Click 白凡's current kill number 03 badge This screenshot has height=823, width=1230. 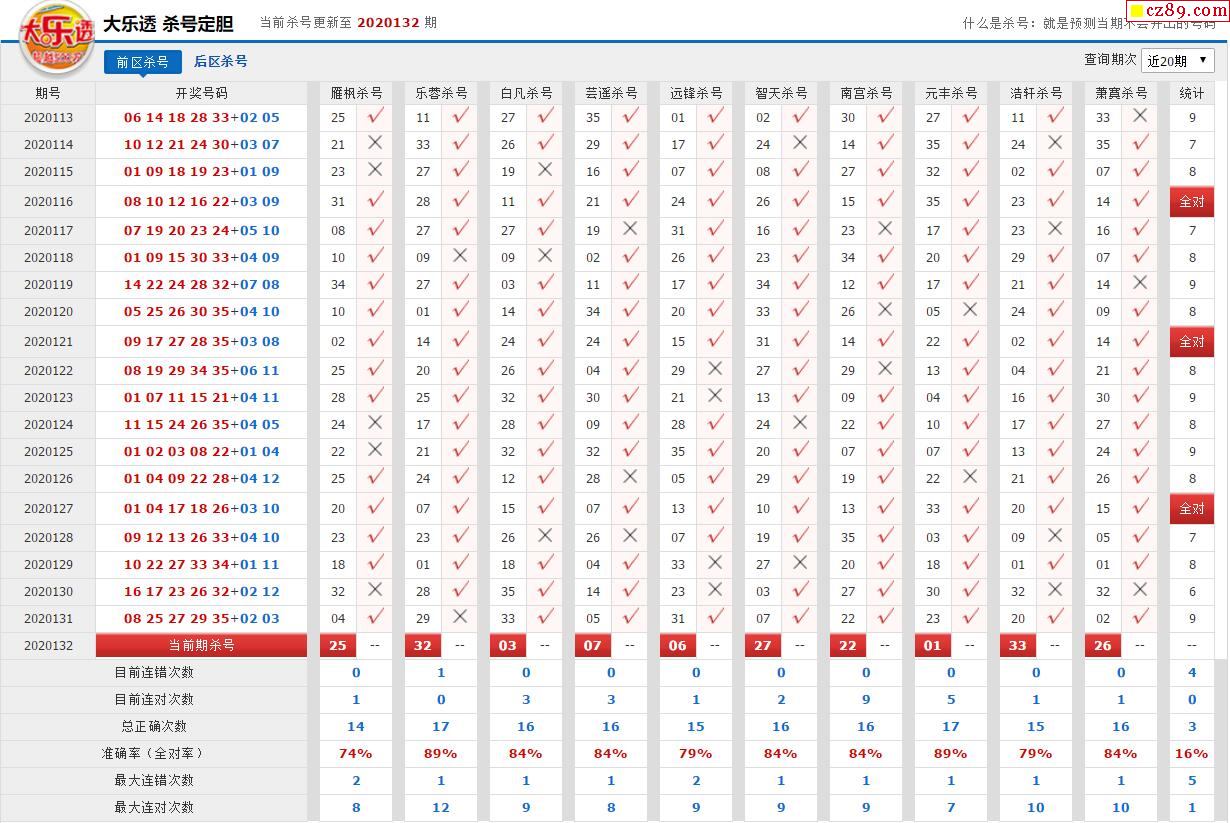point(508,646)
